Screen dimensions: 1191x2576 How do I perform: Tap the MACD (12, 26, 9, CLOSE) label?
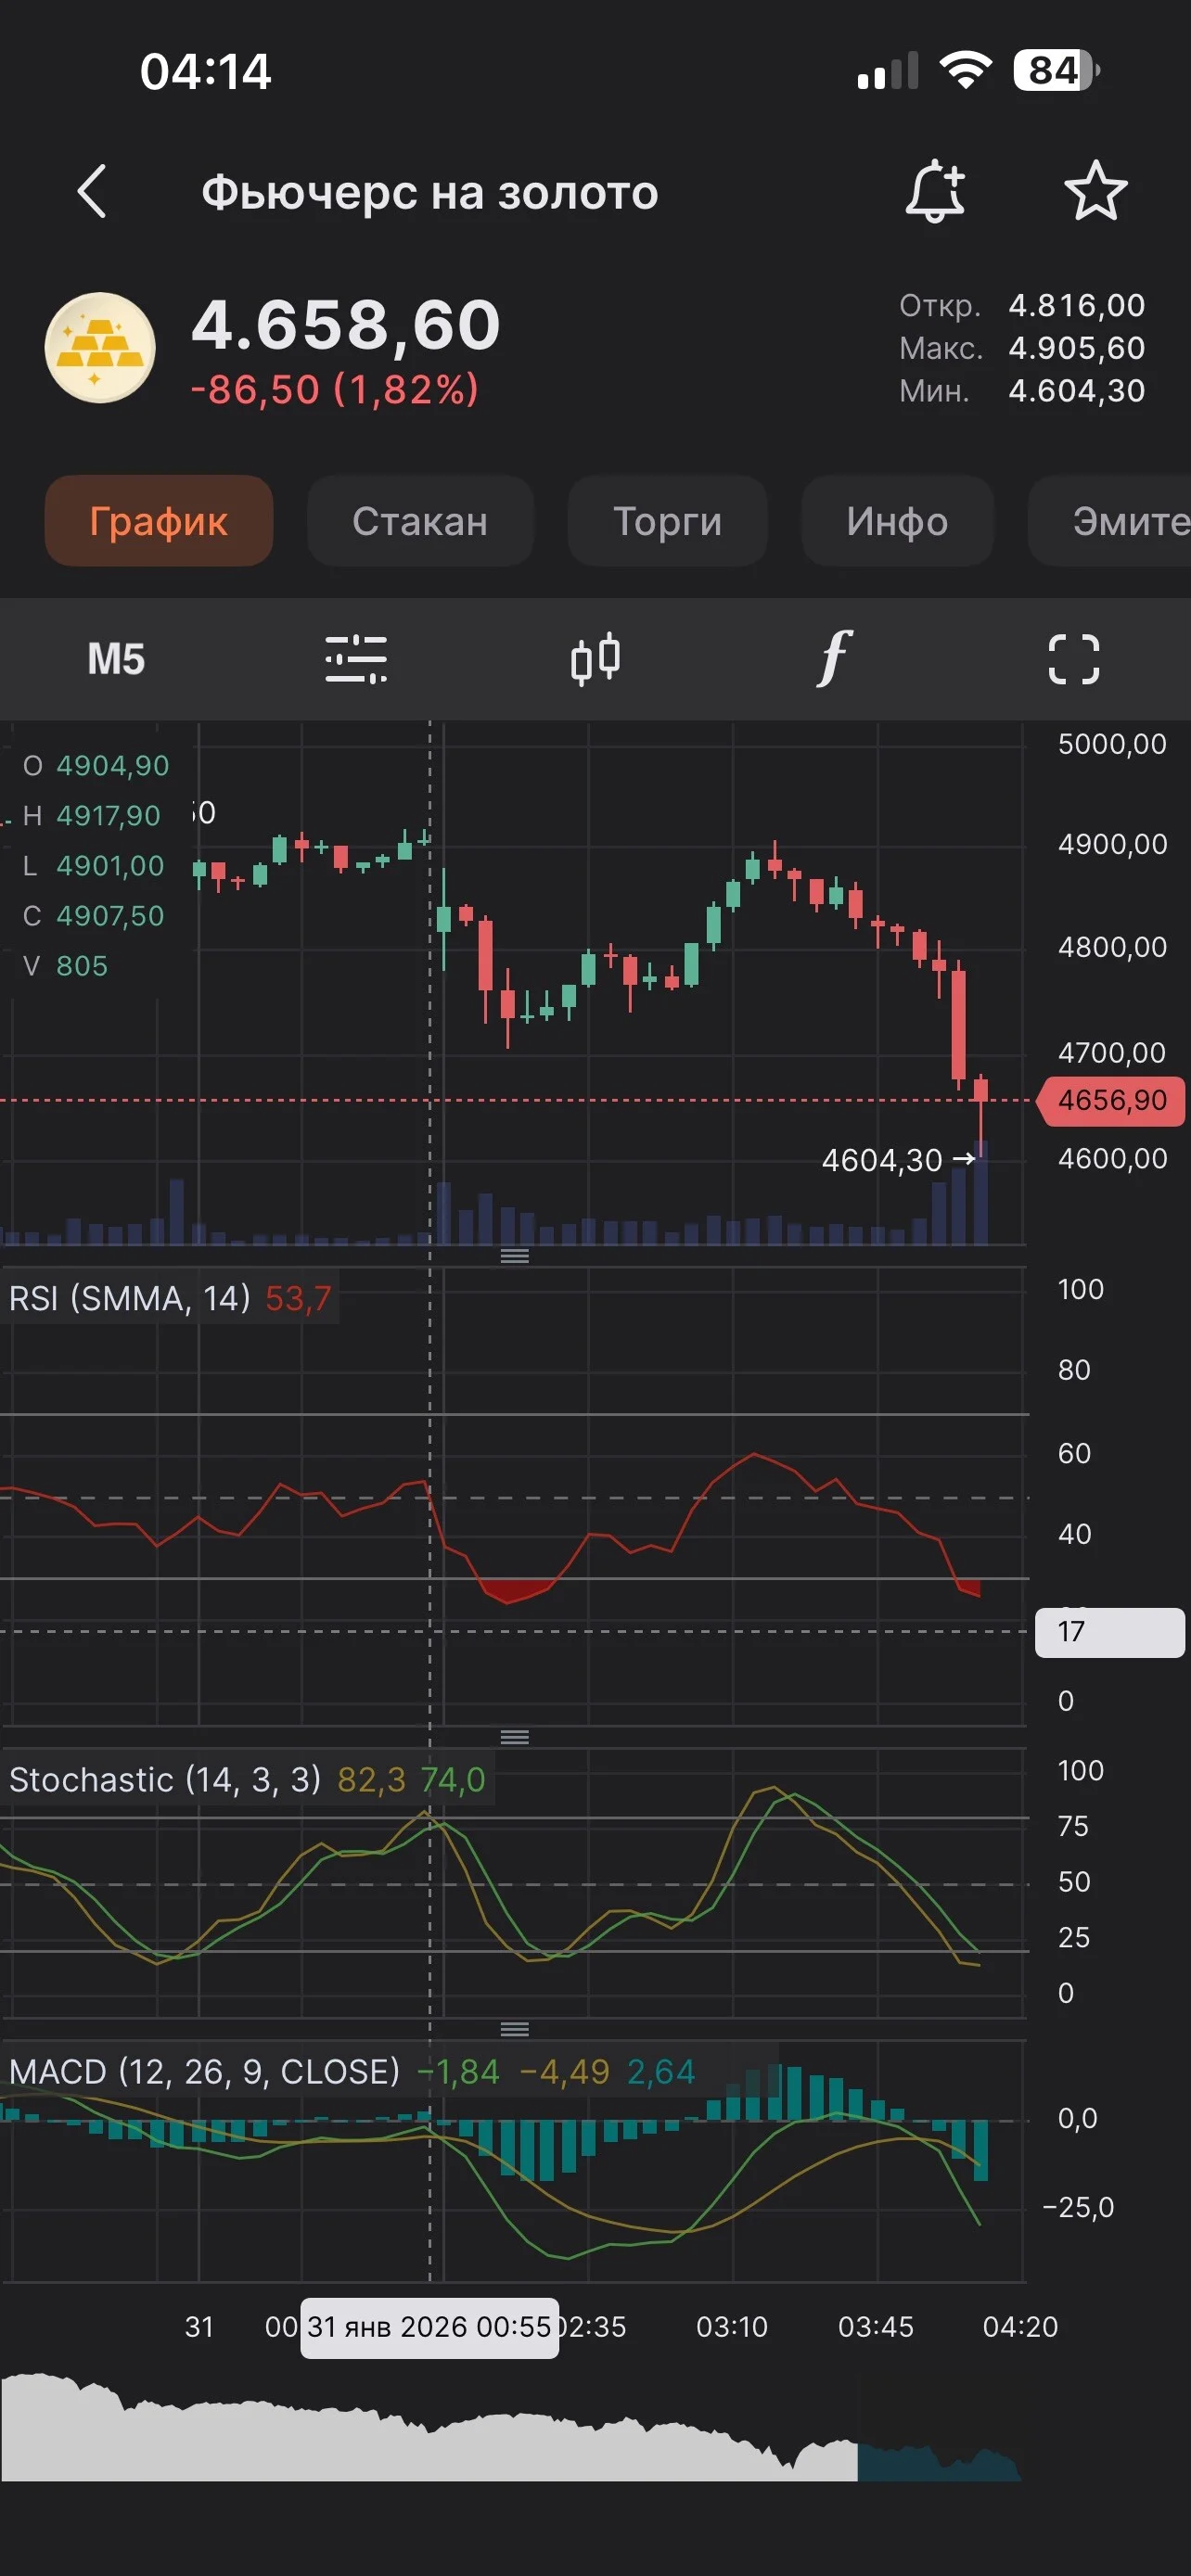click(x=204, y=2071)
